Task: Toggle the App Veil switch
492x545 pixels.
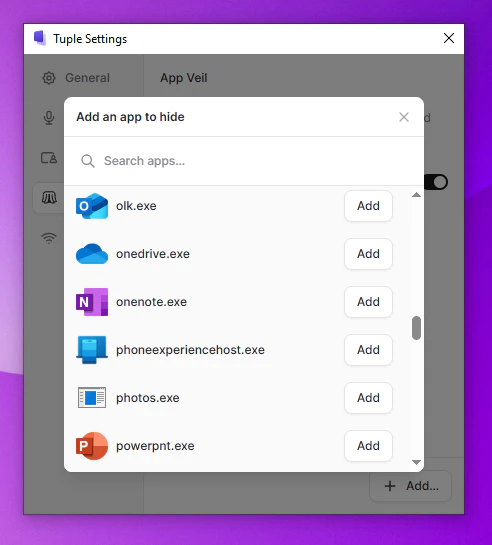Action: tap(436, 182)
